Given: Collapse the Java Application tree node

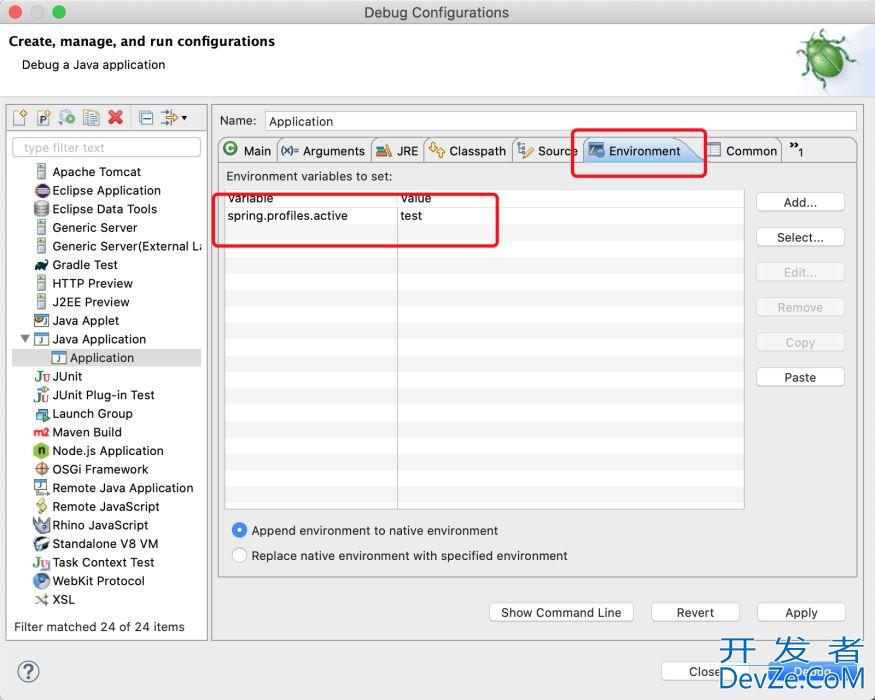Looking at the screenshot, I should point(25,338).
